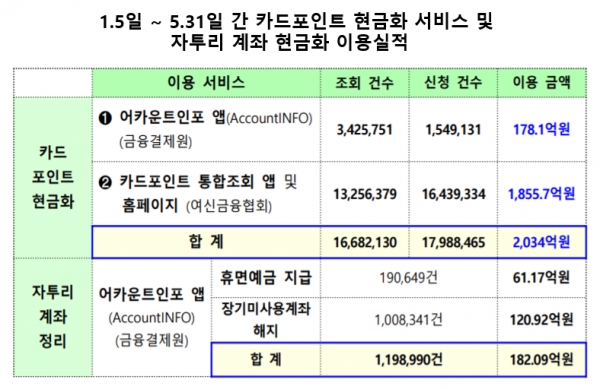Select the '신청 건수' column header
The height and width of the screenshot is (389, 600).
click(x=453, y=83)
